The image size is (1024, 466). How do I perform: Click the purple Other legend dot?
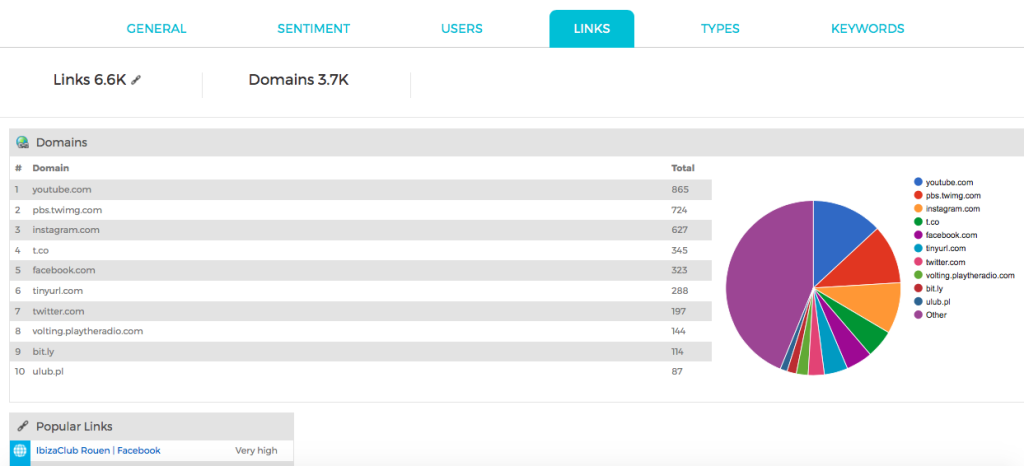tap(918, 315)
